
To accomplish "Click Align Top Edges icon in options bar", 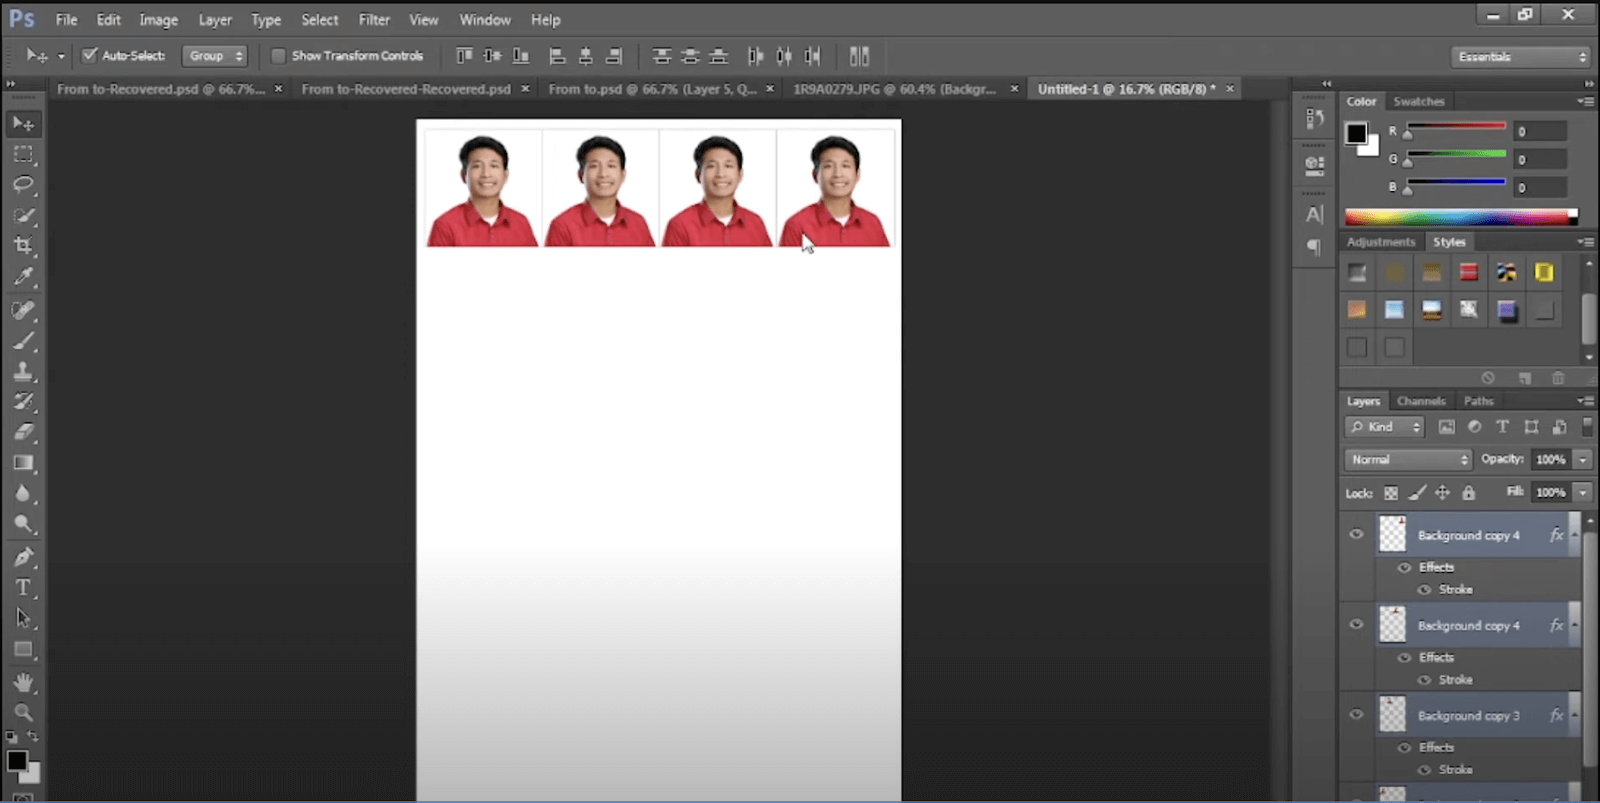I will (x=464, y=56).
